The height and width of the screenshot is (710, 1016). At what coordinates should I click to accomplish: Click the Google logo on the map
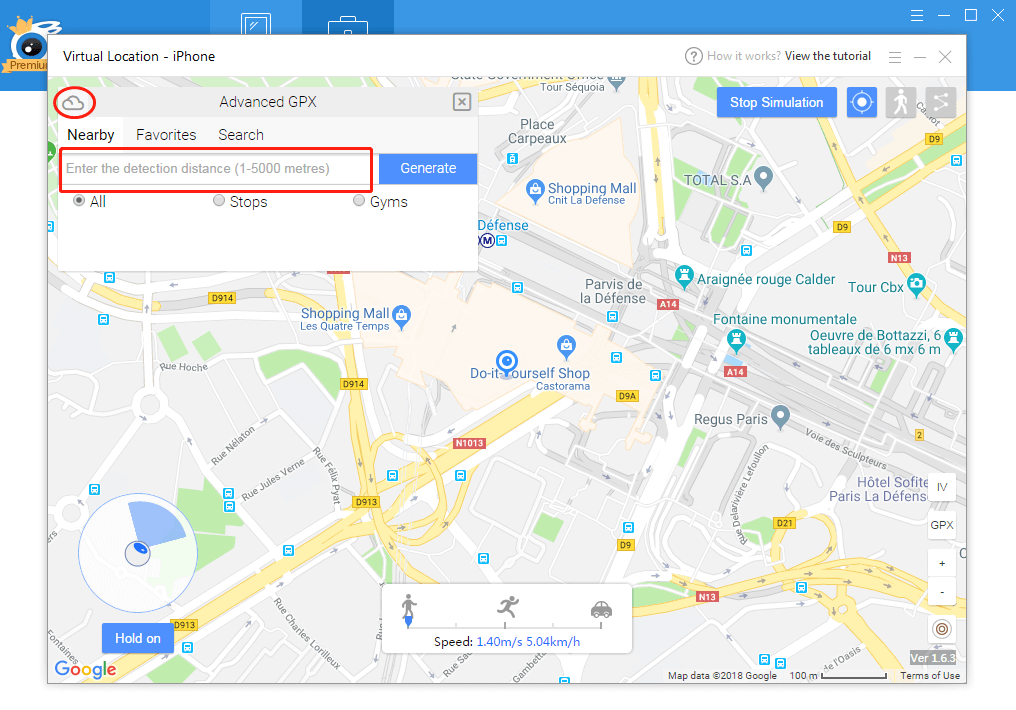pyautogui.click(x=86, y=669)
